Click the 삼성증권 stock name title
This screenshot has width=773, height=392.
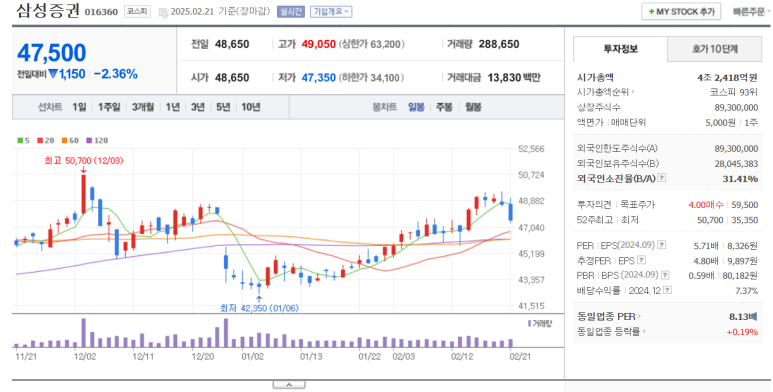(47, 10)
